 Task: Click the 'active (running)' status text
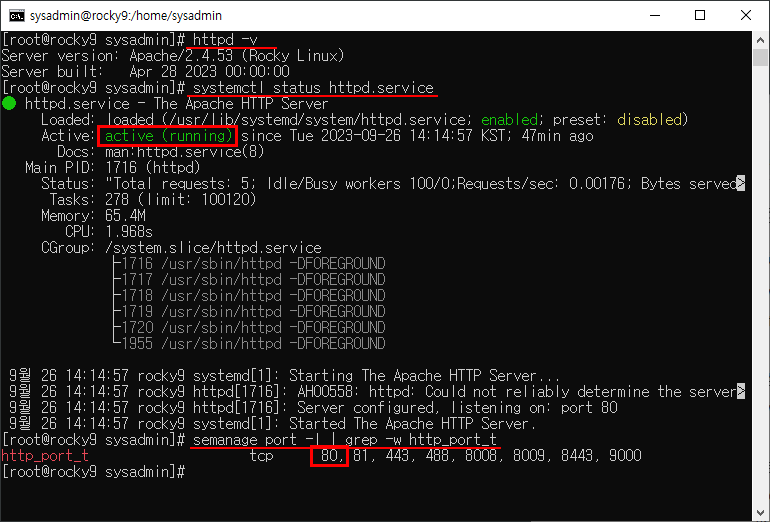point(168,136)
